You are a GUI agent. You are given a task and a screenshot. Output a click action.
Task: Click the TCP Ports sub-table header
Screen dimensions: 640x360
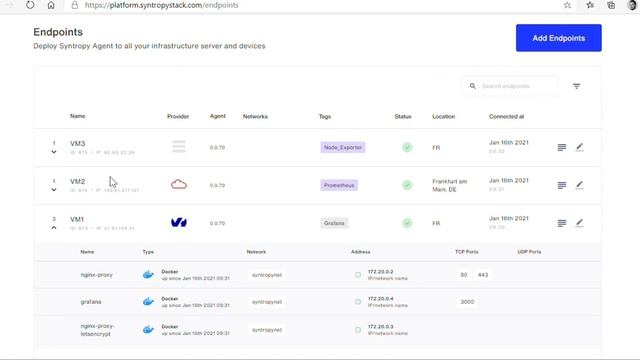(x=467, y=252)
